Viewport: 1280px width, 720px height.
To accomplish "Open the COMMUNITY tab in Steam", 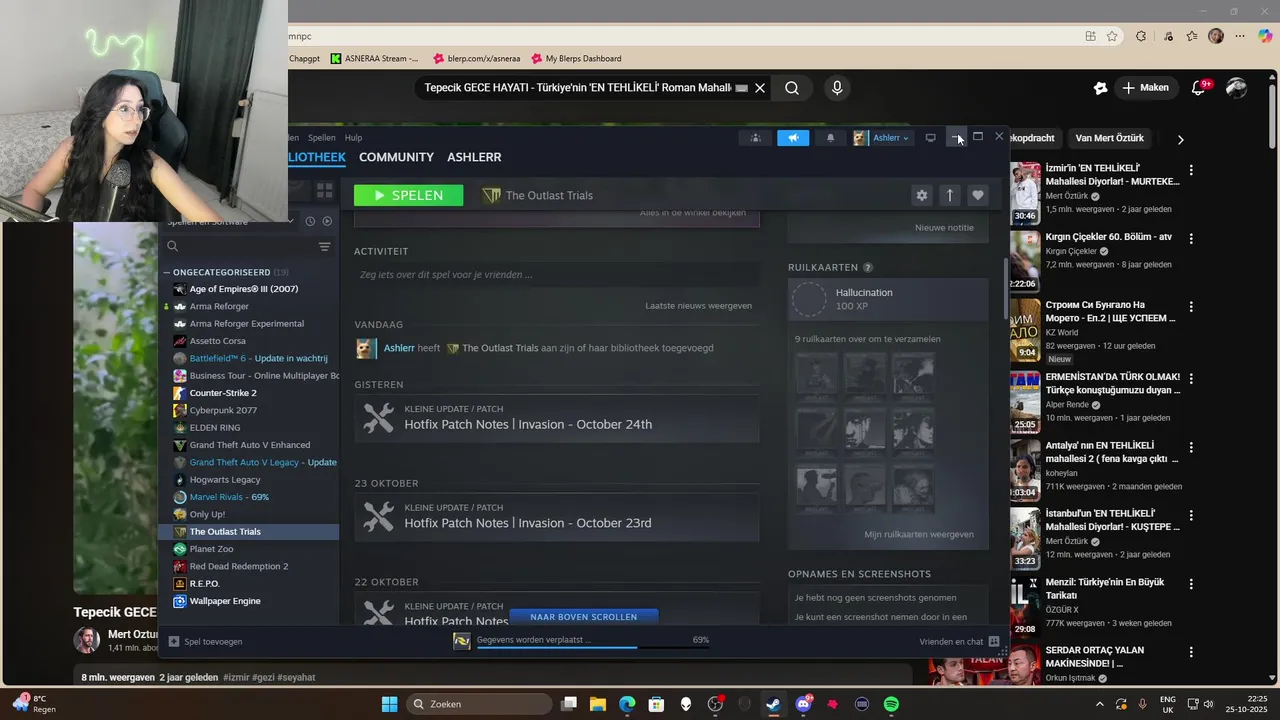I will [396, 157].
